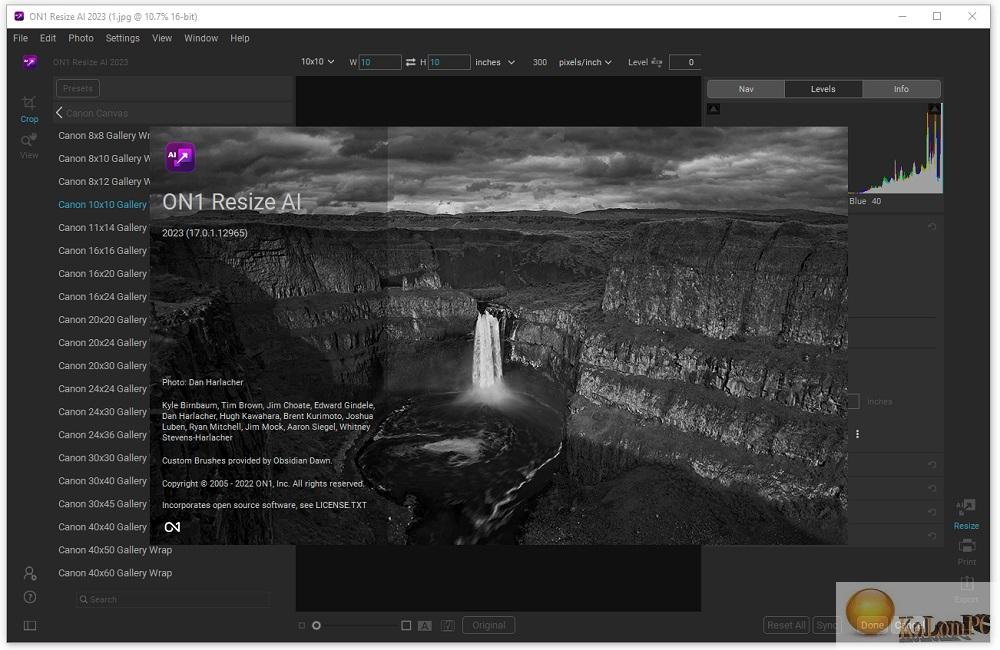Viewport: 1000px width, 650px height.
Task: Open the View menu
Action: coord(162,38)
